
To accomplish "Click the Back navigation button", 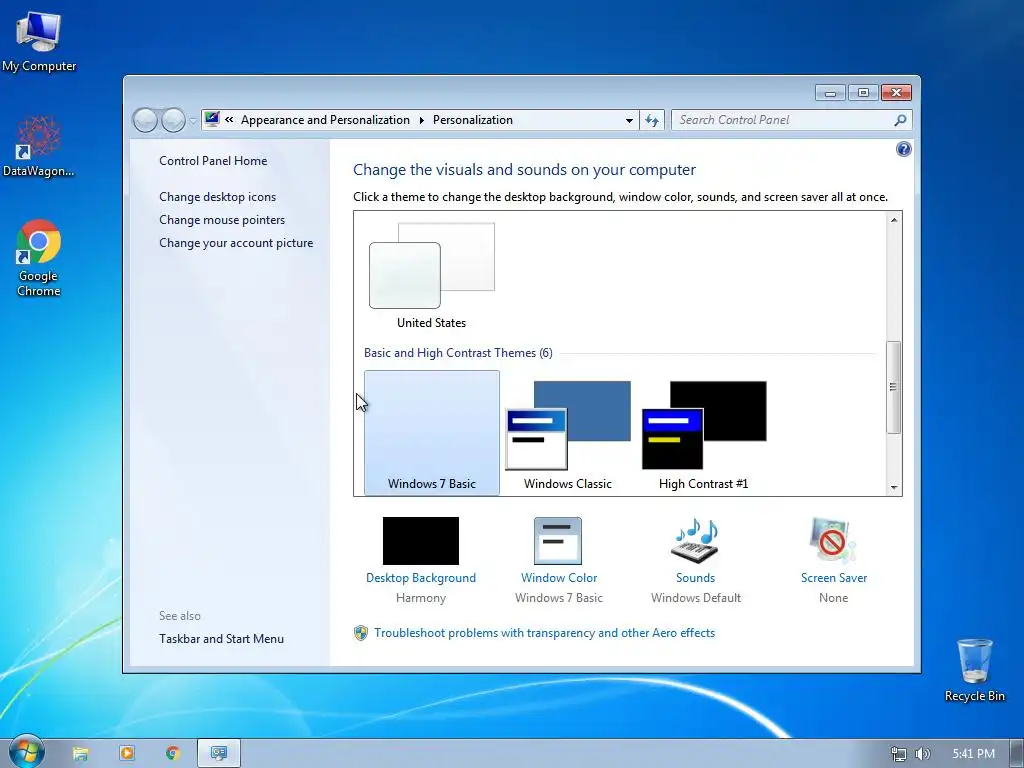I will [x=145, y=120].
